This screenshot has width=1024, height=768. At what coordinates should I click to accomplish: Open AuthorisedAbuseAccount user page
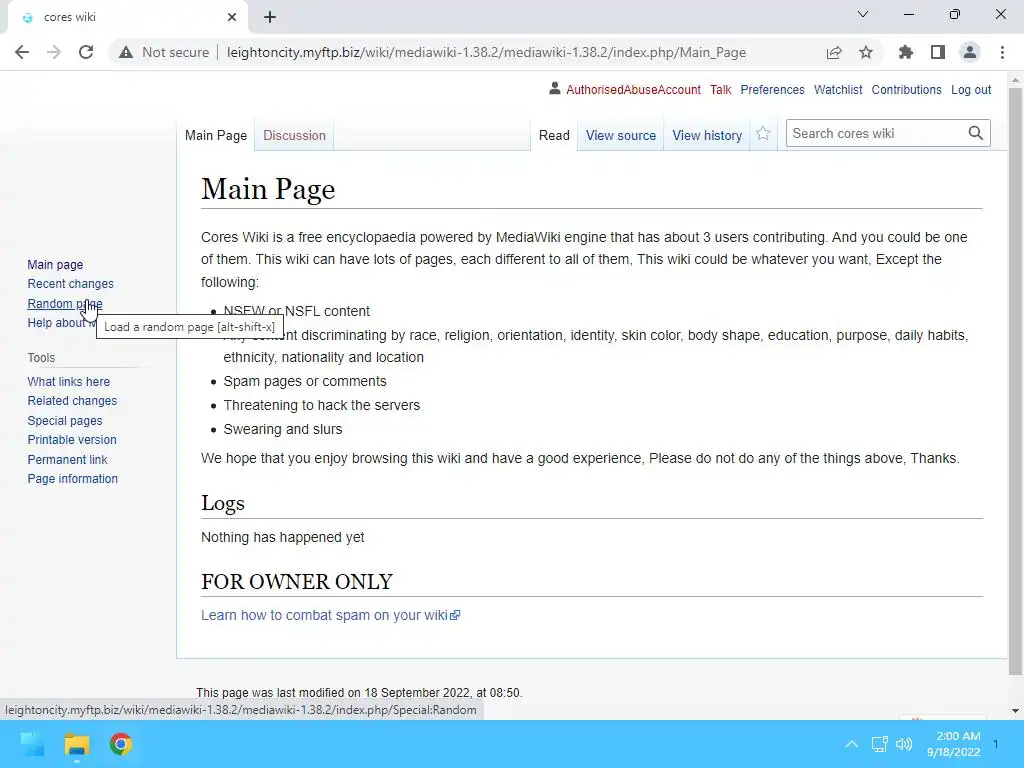pos(633,89)
